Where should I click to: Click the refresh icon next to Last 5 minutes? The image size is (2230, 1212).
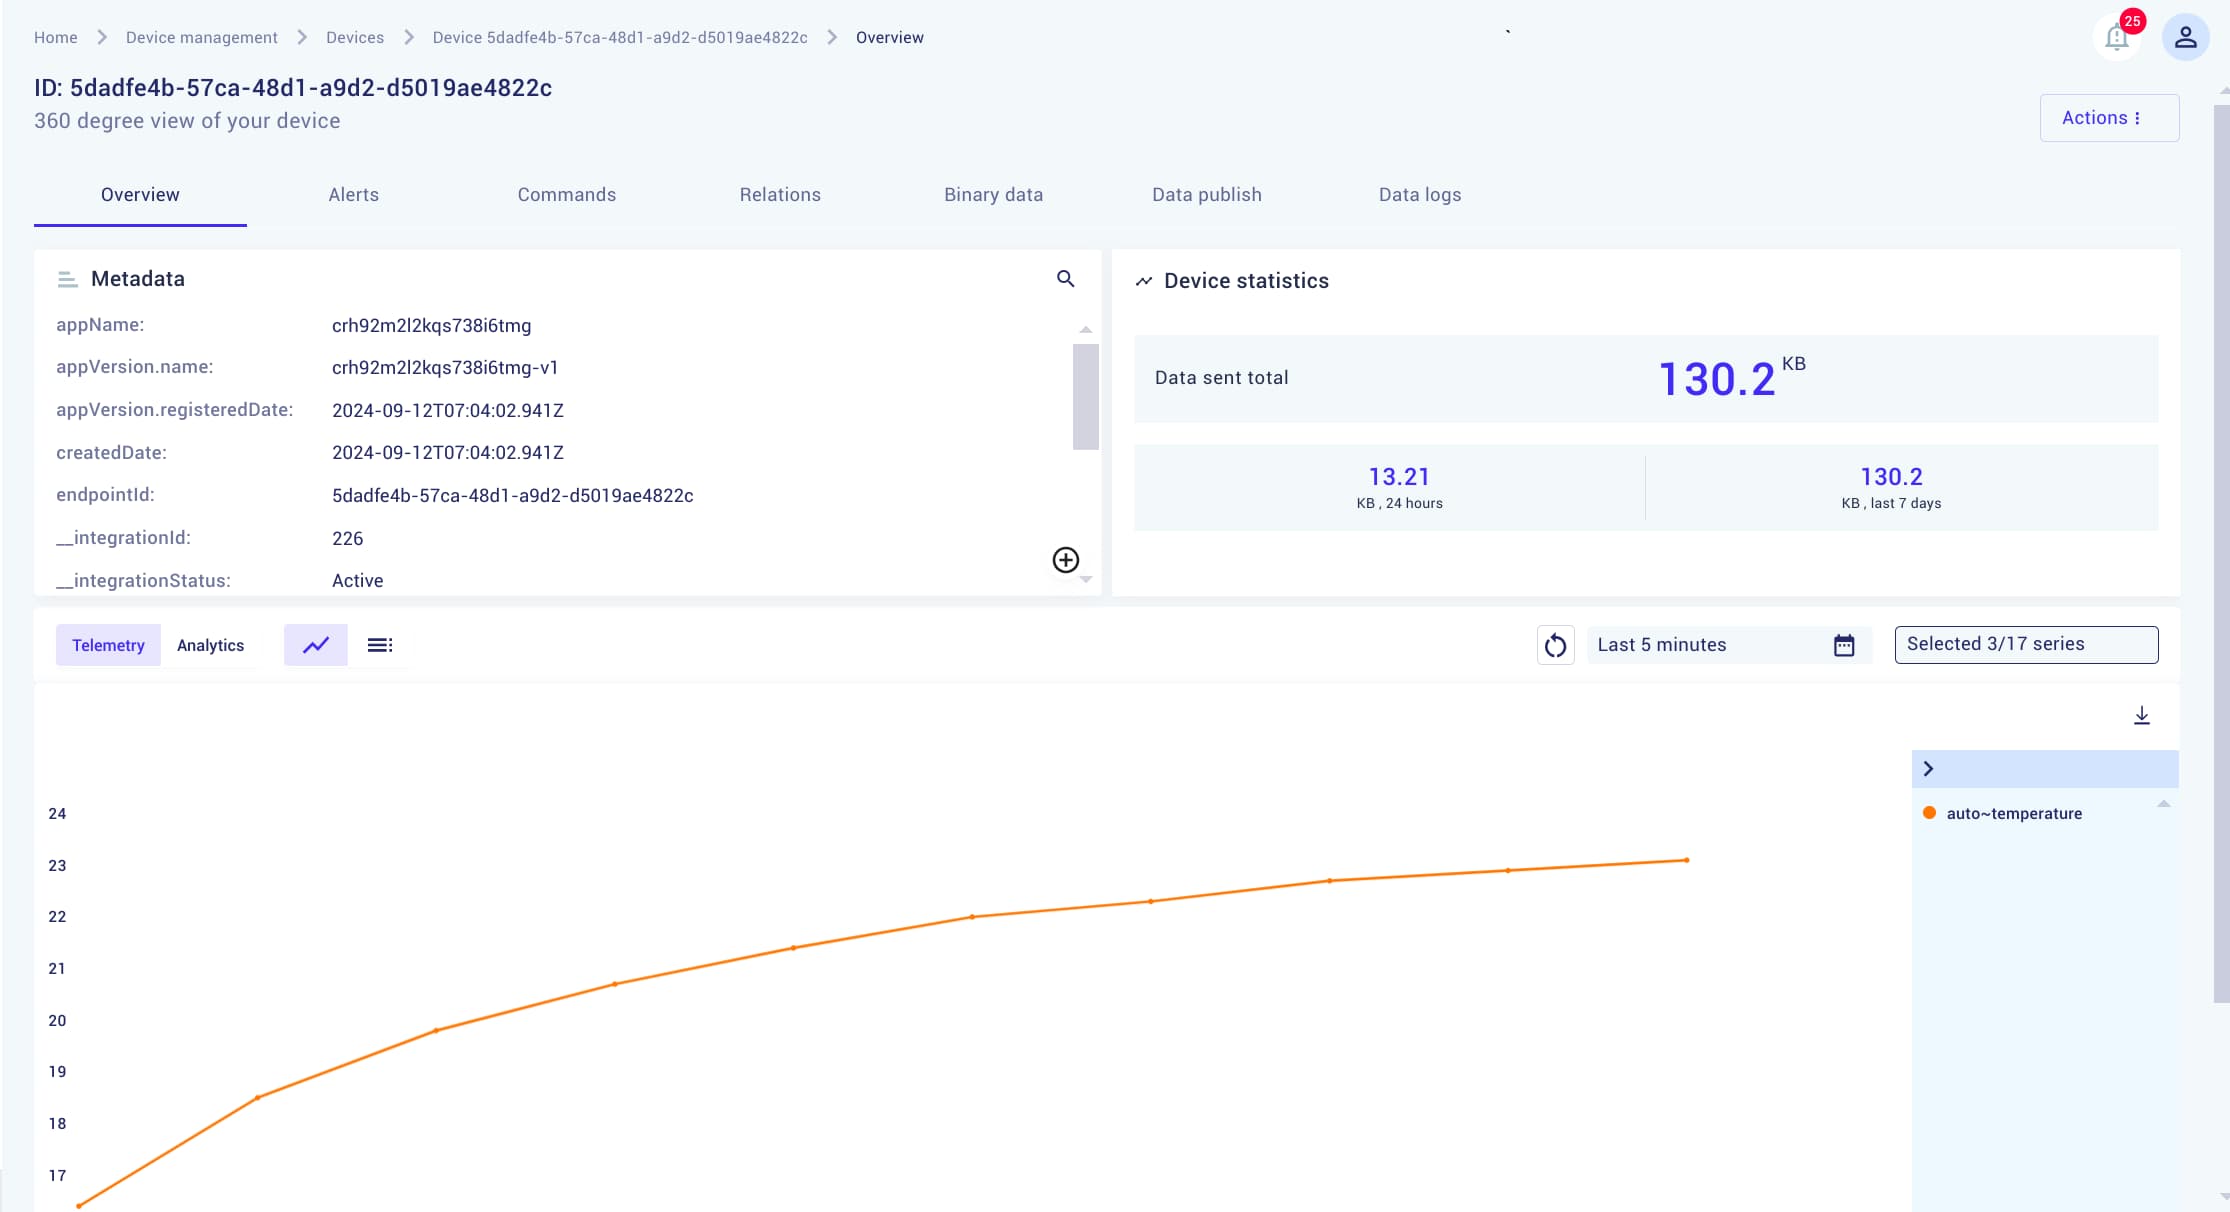(1557, 645)
